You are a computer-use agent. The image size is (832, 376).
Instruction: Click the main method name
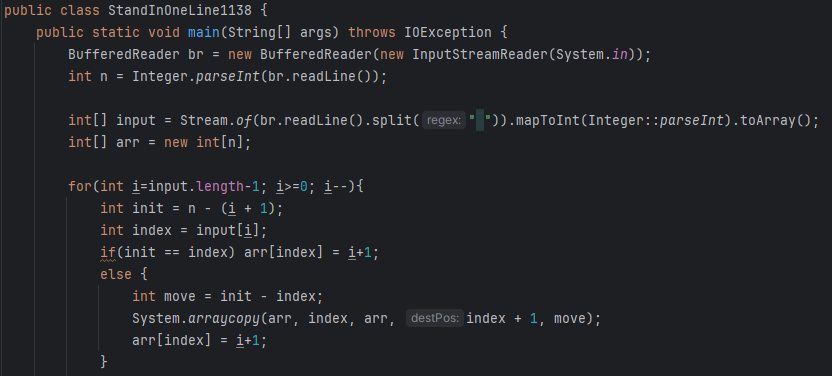point(204,32)
